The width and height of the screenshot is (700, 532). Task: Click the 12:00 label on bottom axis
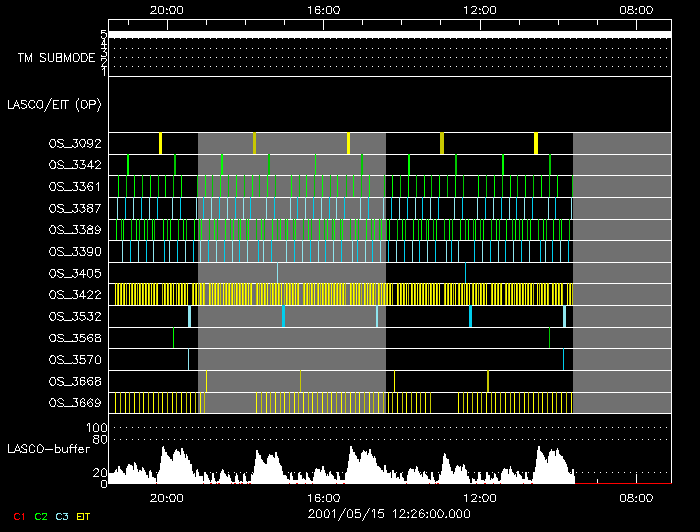pos(480,498)
